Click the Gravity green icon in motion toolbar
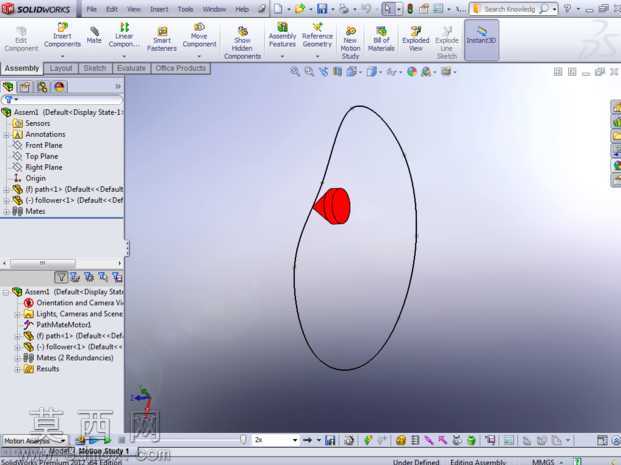Screen dimensions: 621x465 (471, 440)
